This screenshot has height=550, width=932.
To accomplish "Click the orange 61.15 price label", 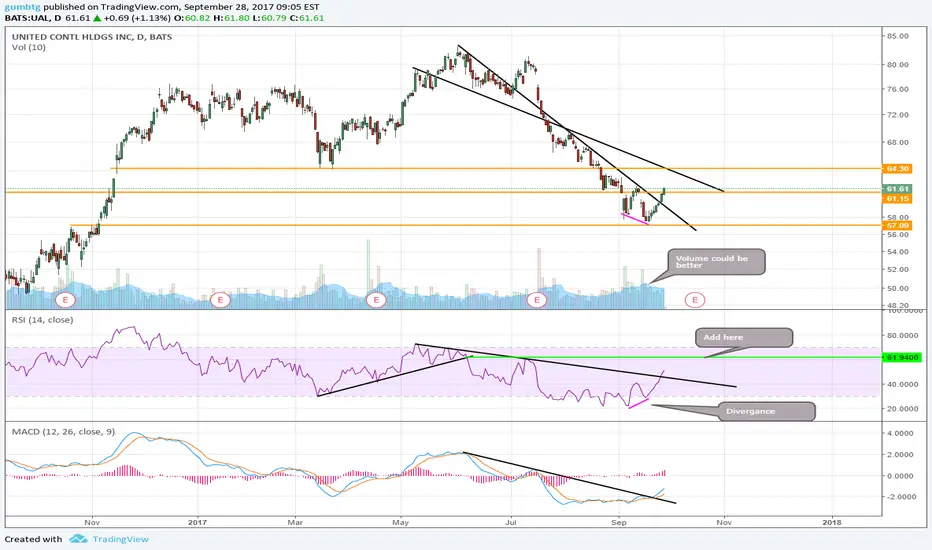I will pyautogui.click(x=898, y=199).
